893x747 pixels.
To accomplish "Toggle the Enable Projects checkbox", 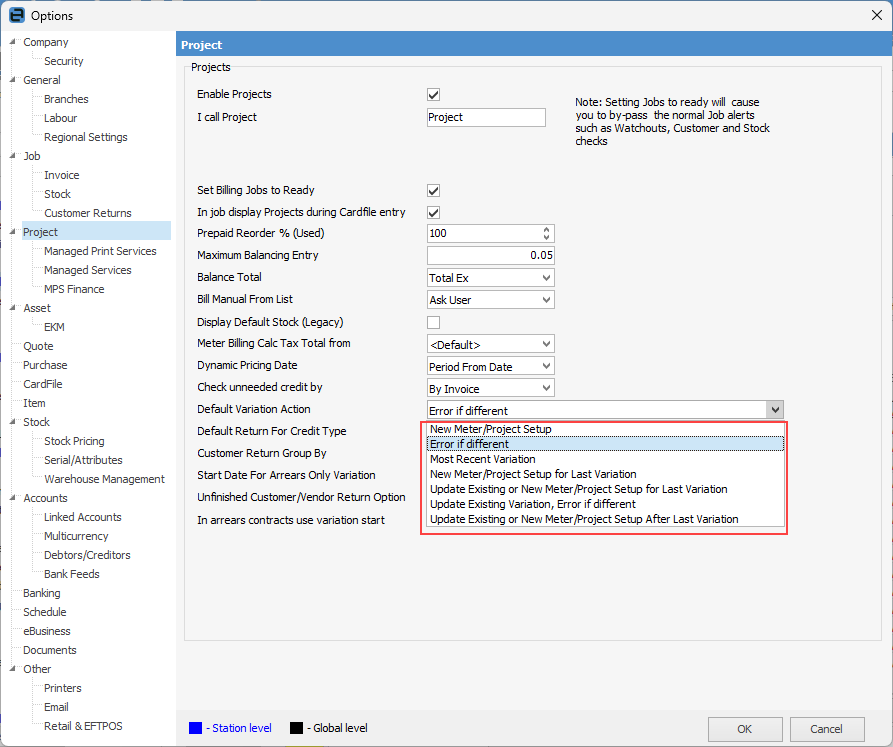I will tap(434, 95).
